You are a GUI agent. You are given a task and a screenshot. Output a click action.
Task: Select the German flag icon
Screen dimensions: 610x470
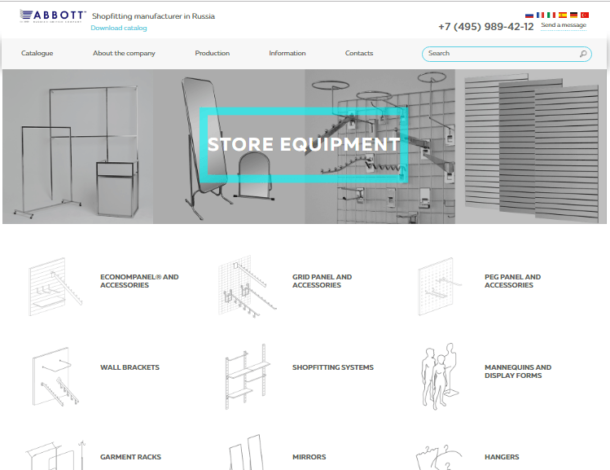(573, 15)
